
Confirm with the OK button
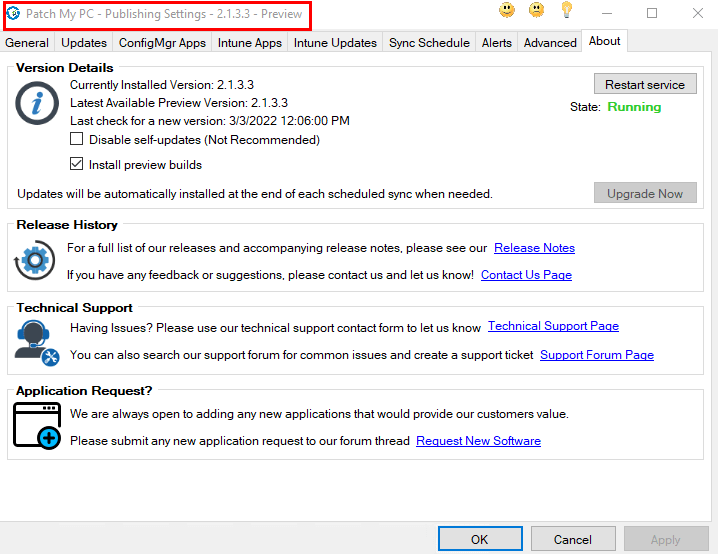coord(480,539)
